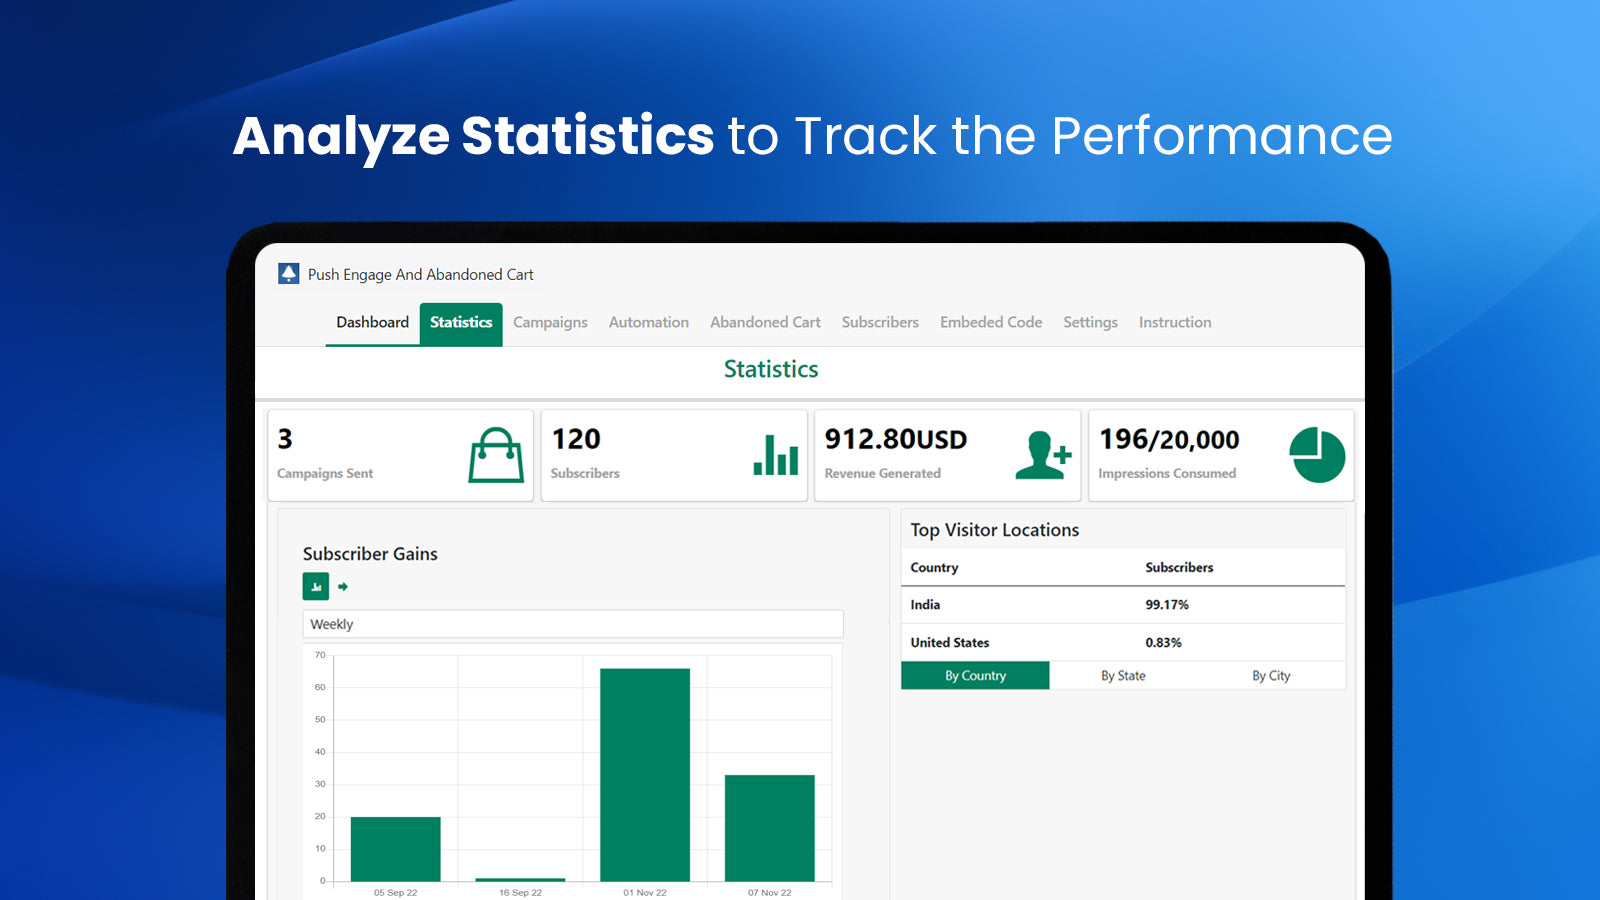The width and height of the screenshot is (1600, 900).
Task: Click the 912.80USD revenue value
Action: click(x=896, y=439)
